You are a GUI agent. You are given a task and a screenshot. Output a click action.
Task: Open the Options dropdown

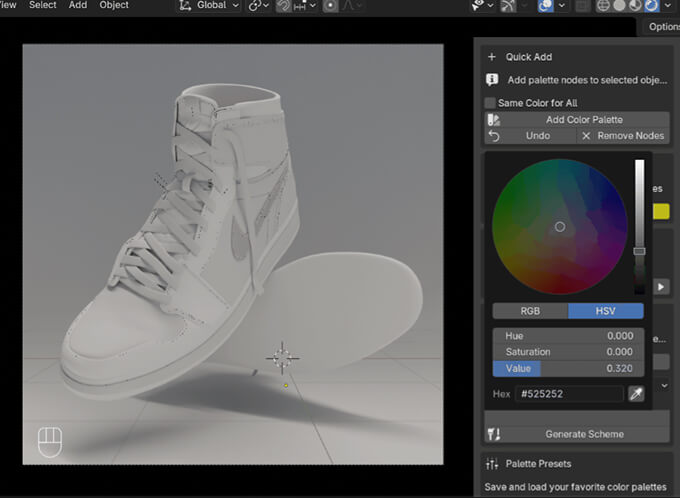coord(662,27)
